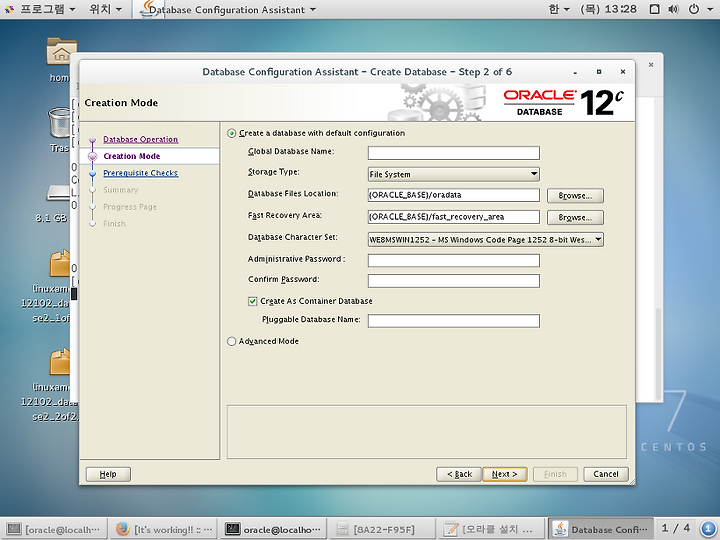This screenshot has width=720, height=540.
Task: Click the clock showing 13:28
Action: (x=608, y=9)
